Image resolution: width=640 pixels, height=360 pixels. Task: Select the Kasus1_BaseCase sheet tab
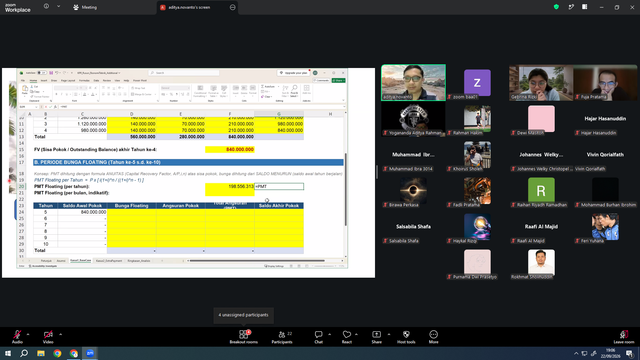point(80,260)
